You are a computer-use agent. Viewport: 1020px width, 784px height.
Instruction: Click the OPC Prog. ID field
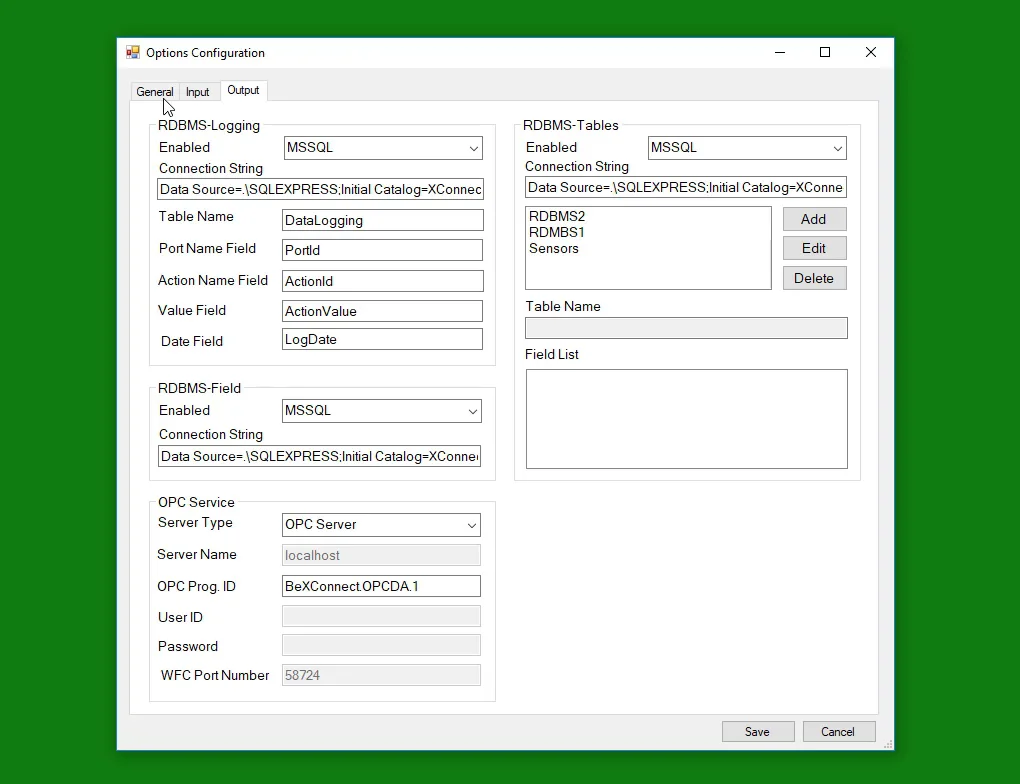[x=381, y=586]
